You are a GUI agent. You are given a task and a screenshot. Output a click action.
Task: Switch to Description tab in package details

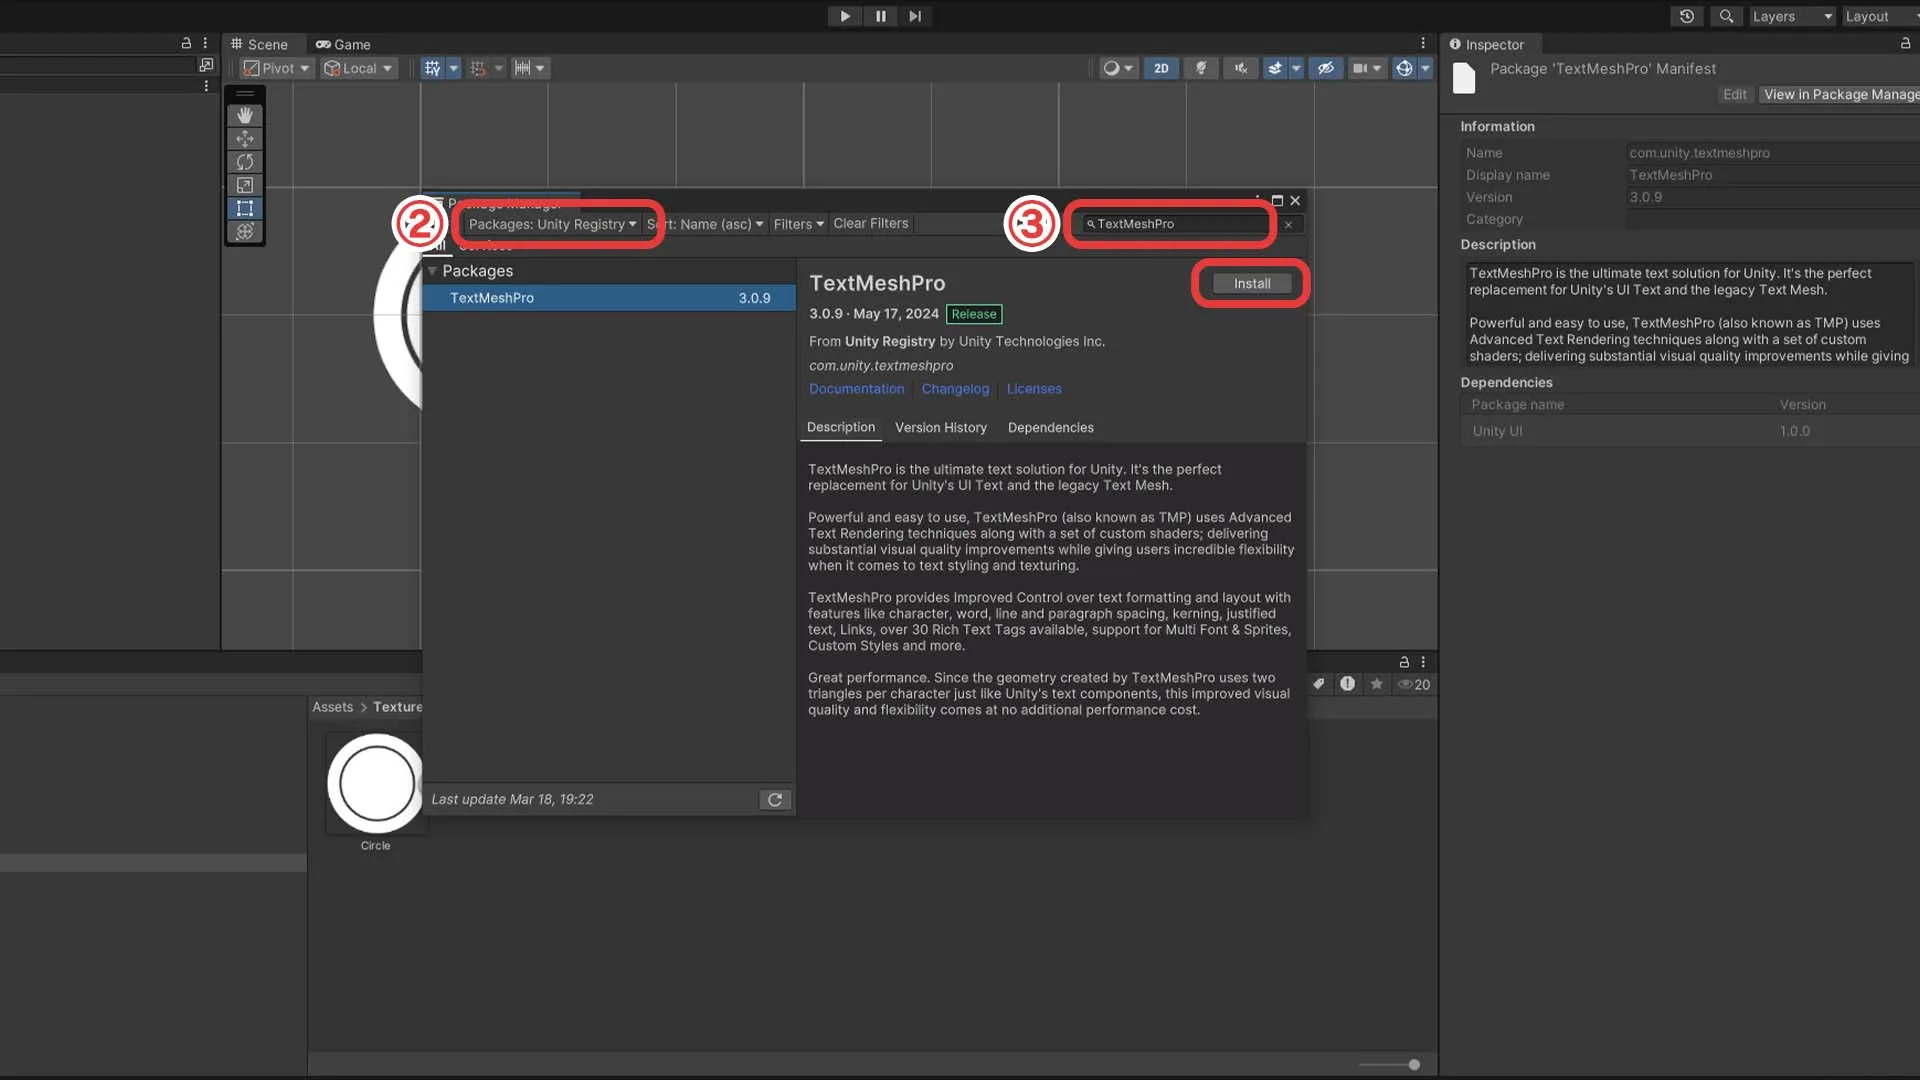(x=841, y=427)
